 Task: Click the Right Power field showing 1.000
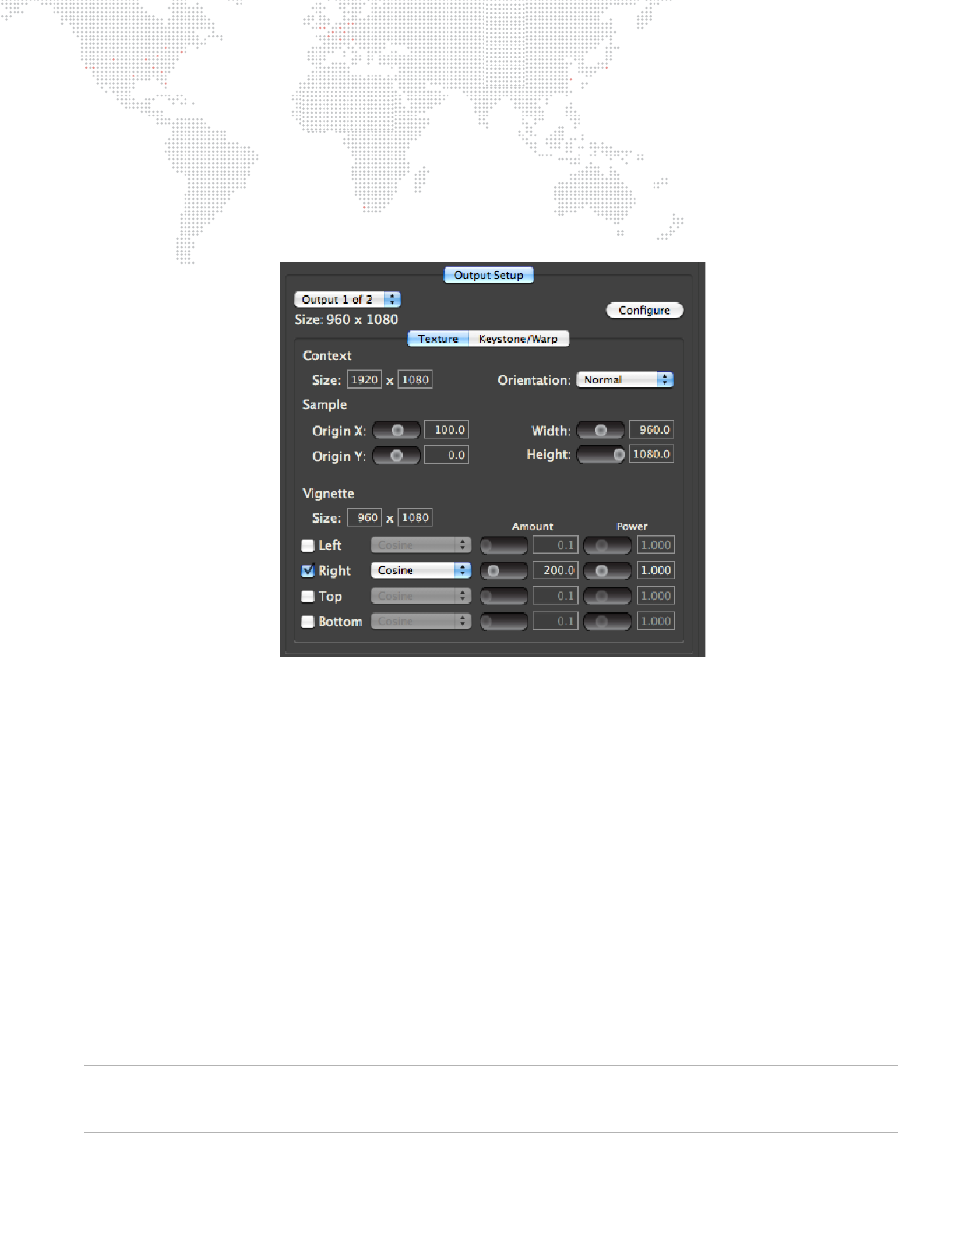pos(656,570)
